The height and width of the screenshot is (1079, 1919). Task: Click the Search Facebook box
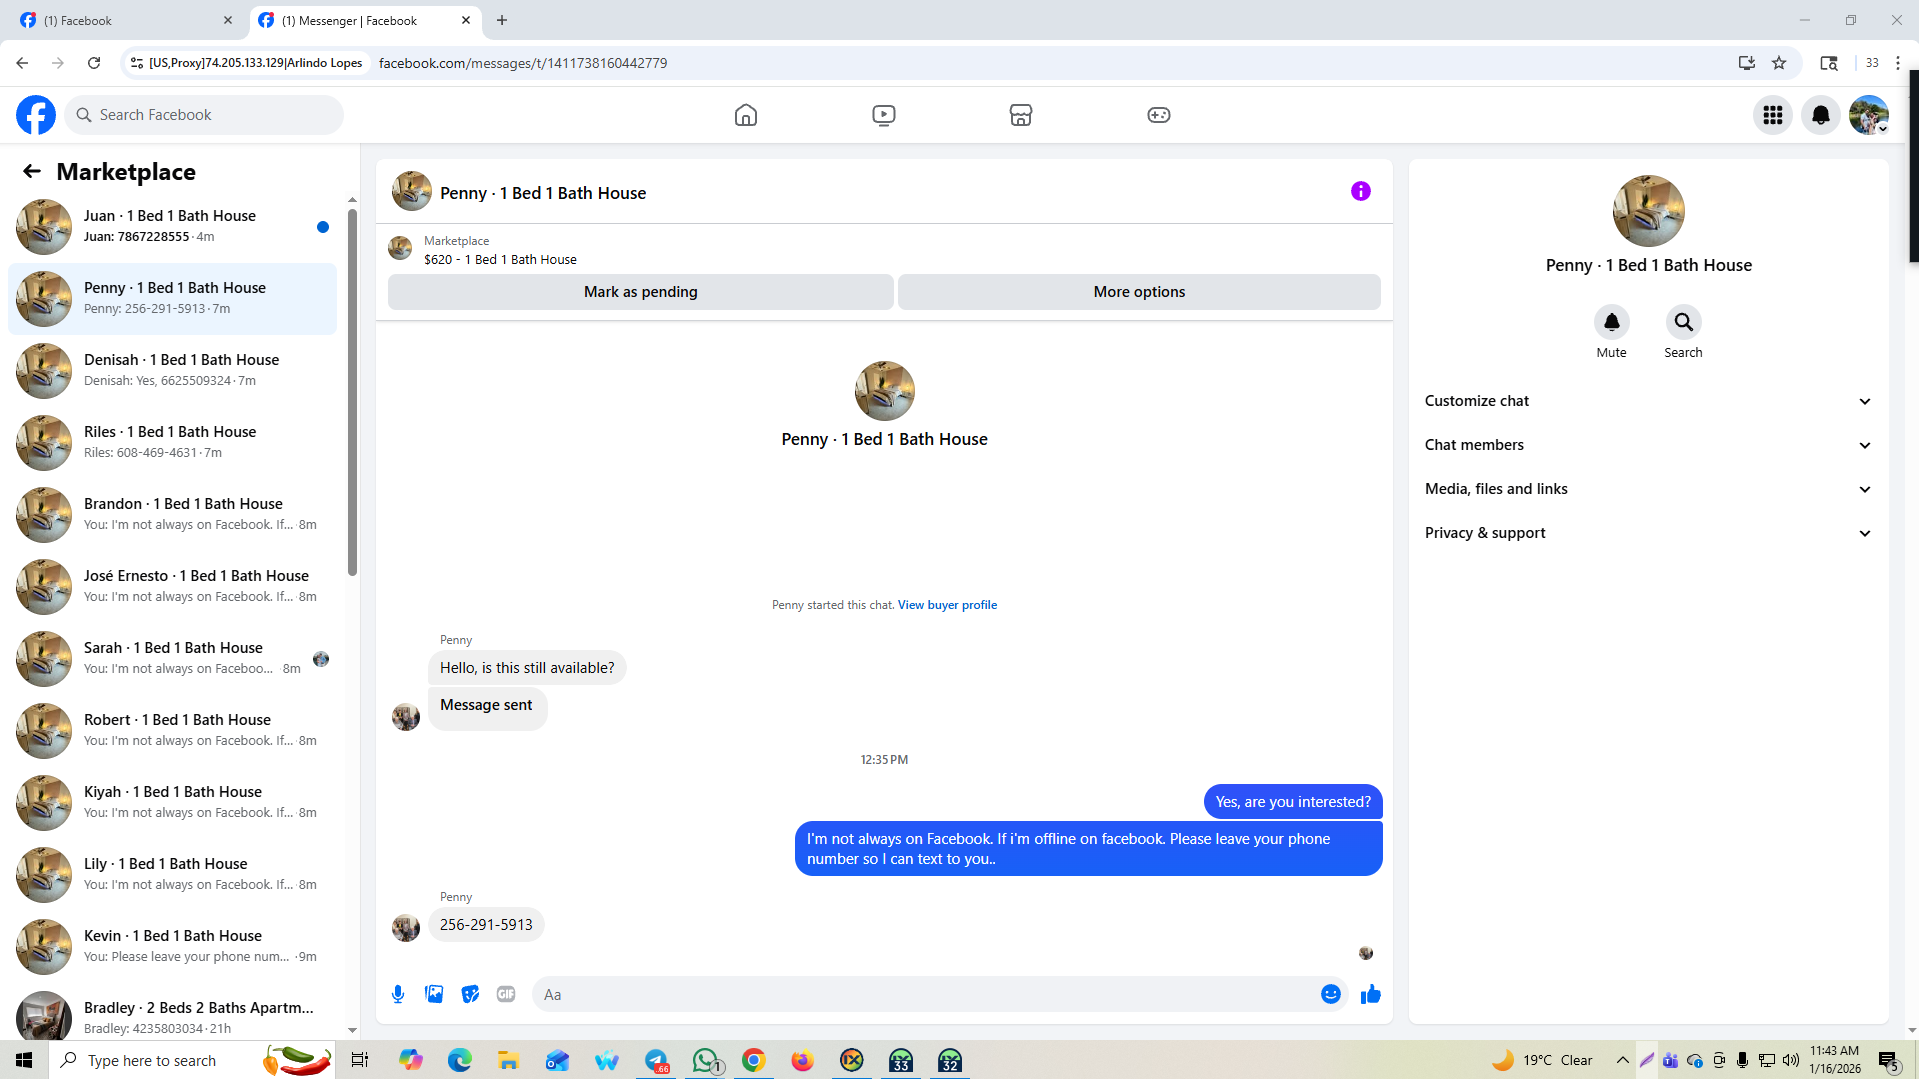click(204, 115)
